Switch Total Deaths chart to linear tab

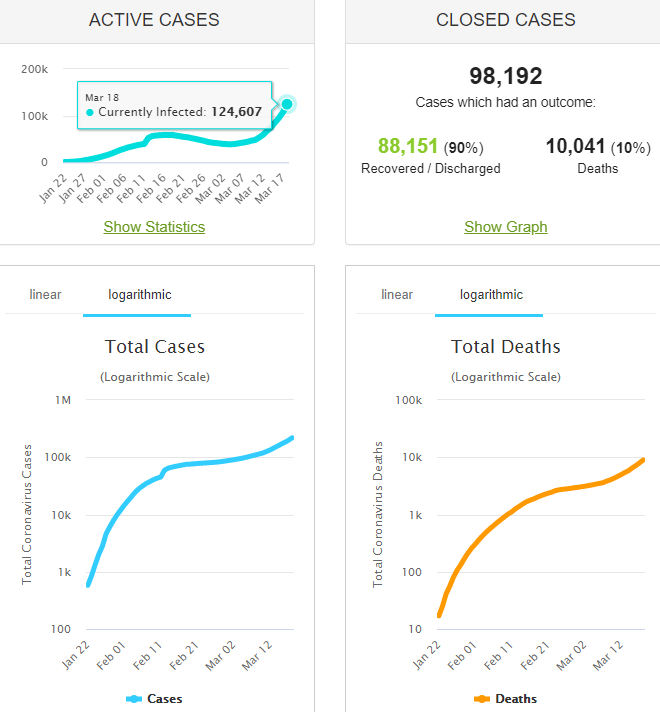[397, 295]
